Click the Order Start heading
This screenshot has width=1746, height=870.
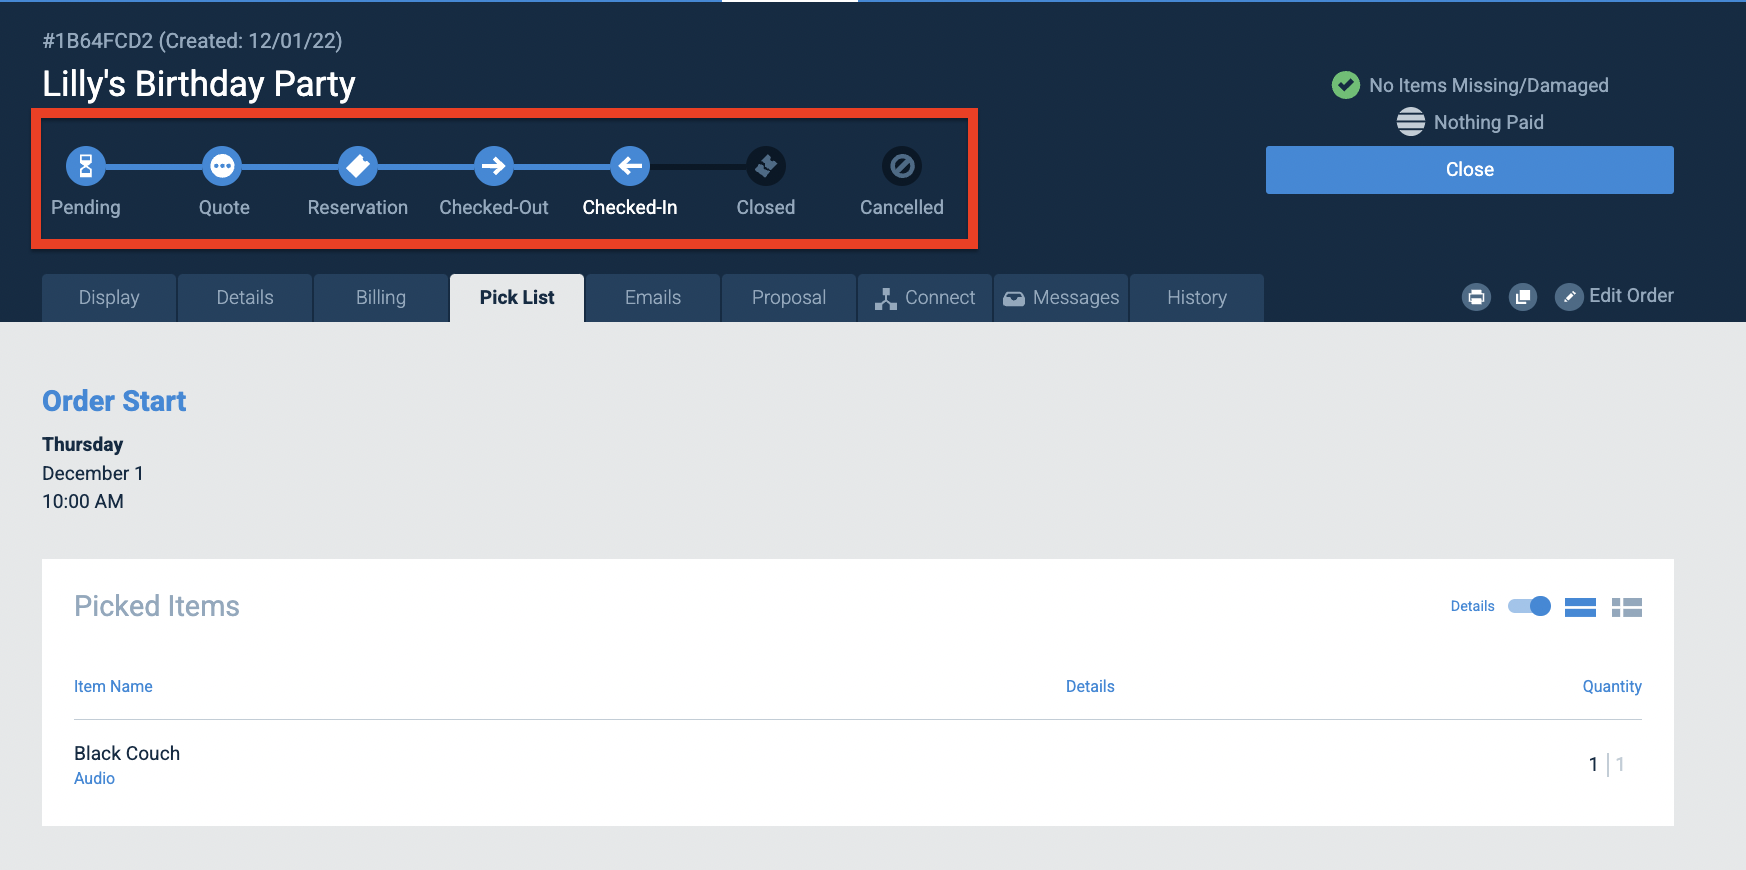click(x=114, y=401)
